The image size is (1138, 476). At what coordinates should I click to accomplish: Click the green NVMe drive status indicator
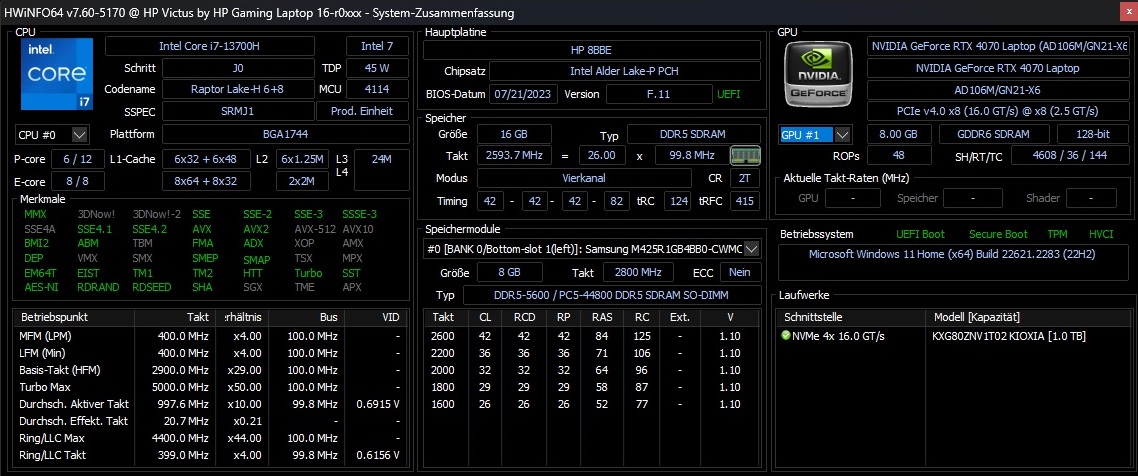[x=787, y=335]
